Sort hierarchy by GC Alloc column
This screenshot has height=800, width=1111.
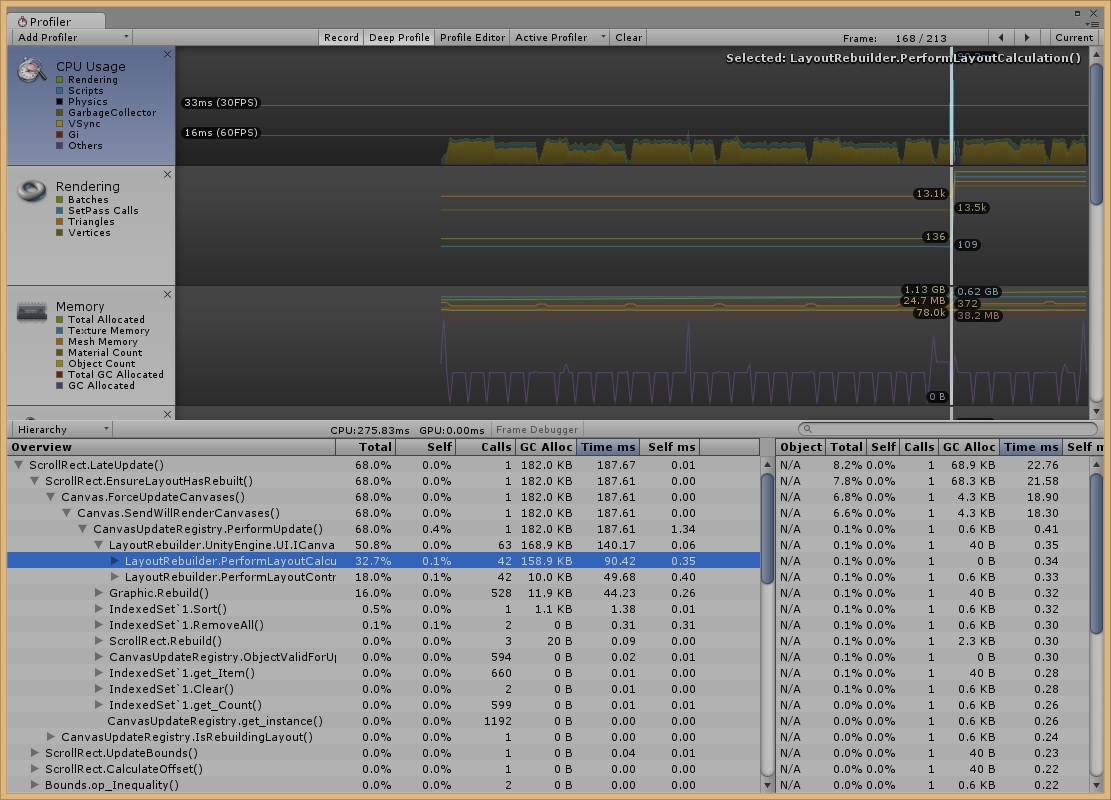tap(546, 447)
